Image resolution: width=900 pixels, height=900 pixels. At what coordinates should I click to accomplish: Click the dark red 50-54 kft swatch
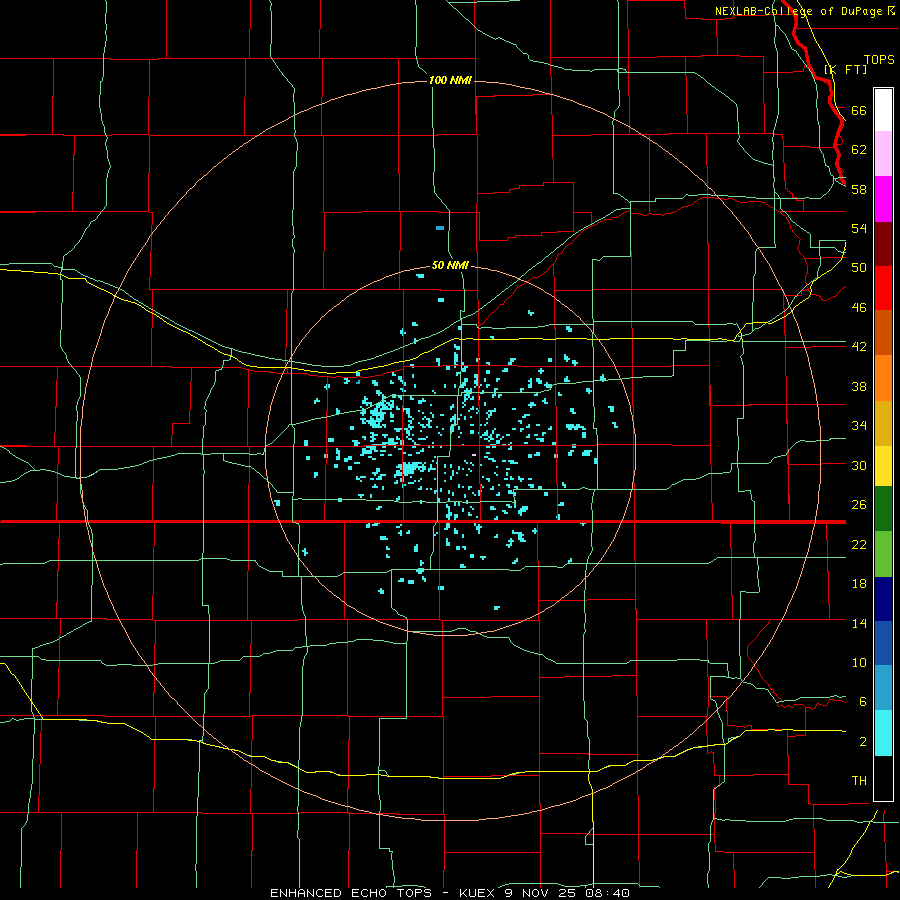(x=883, y=244)
